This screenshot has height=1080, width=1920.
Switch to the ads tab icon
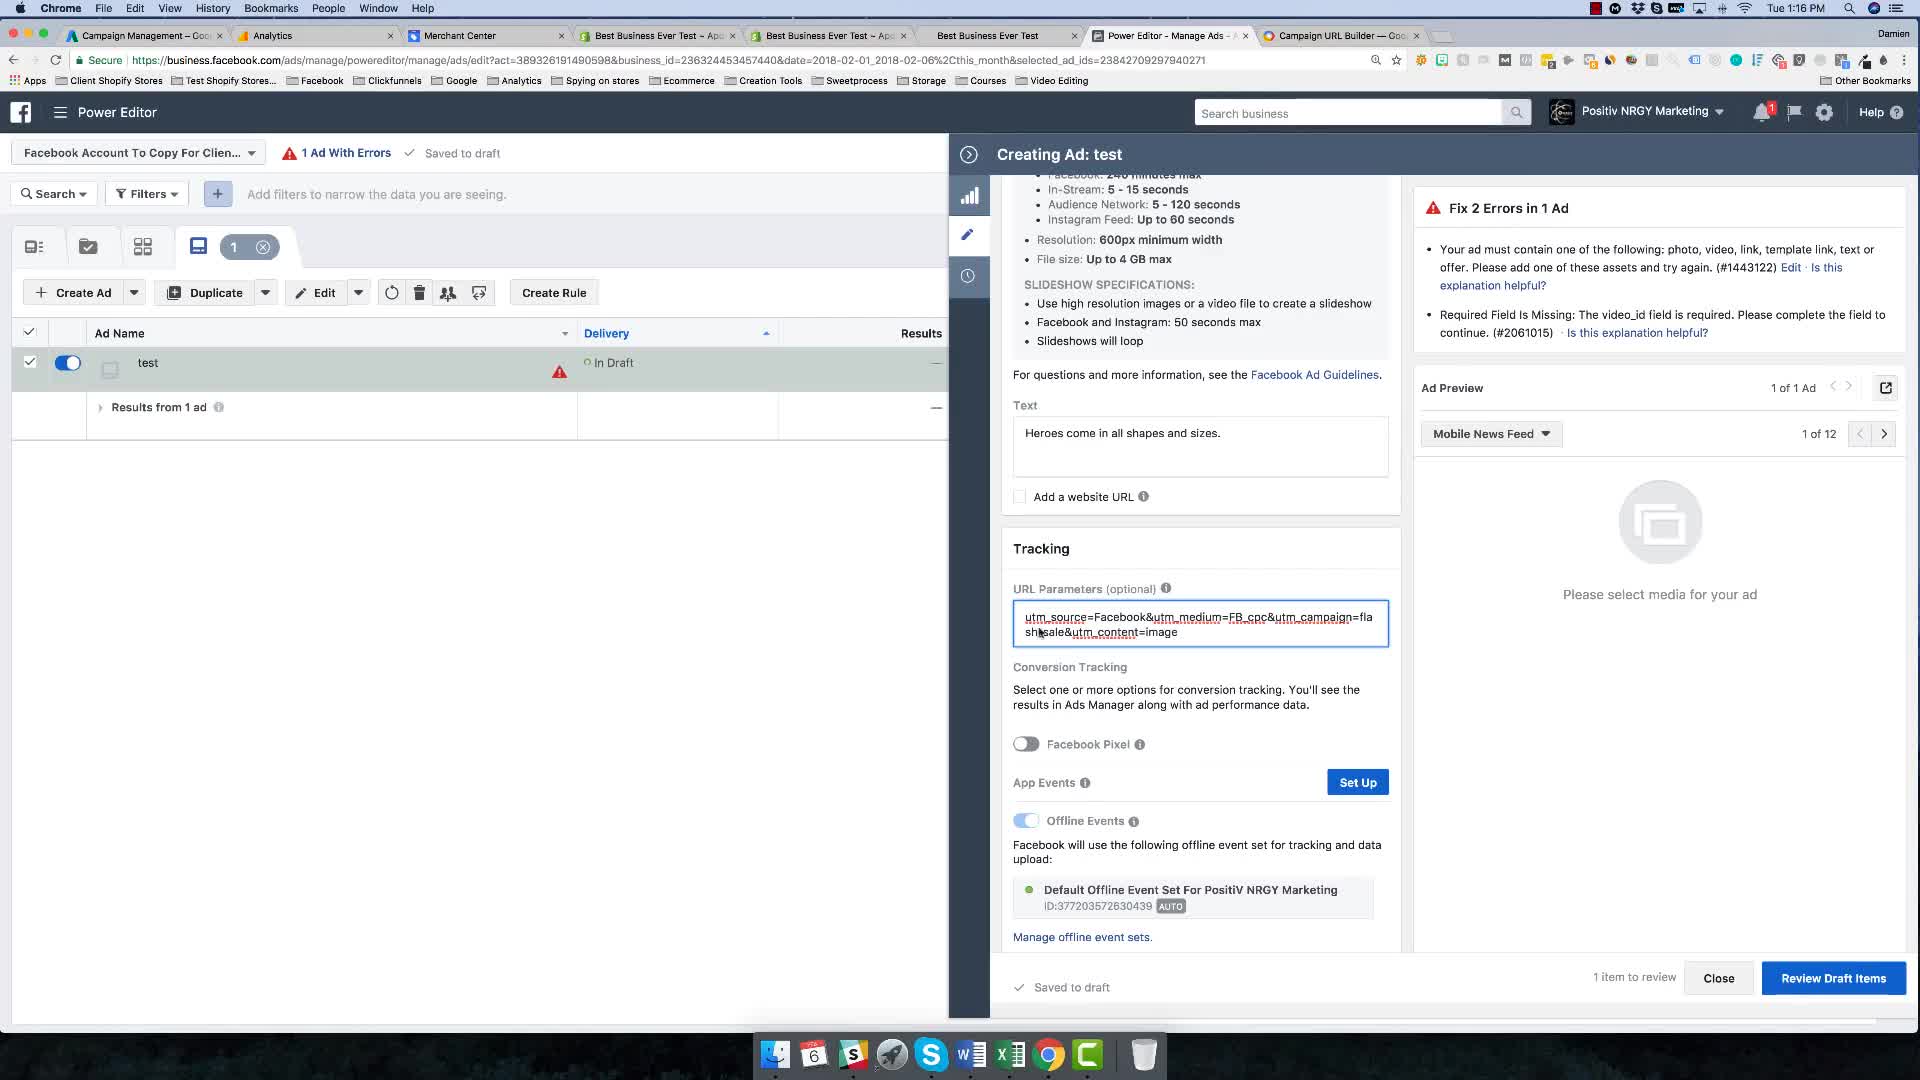(x=198, y=246)
